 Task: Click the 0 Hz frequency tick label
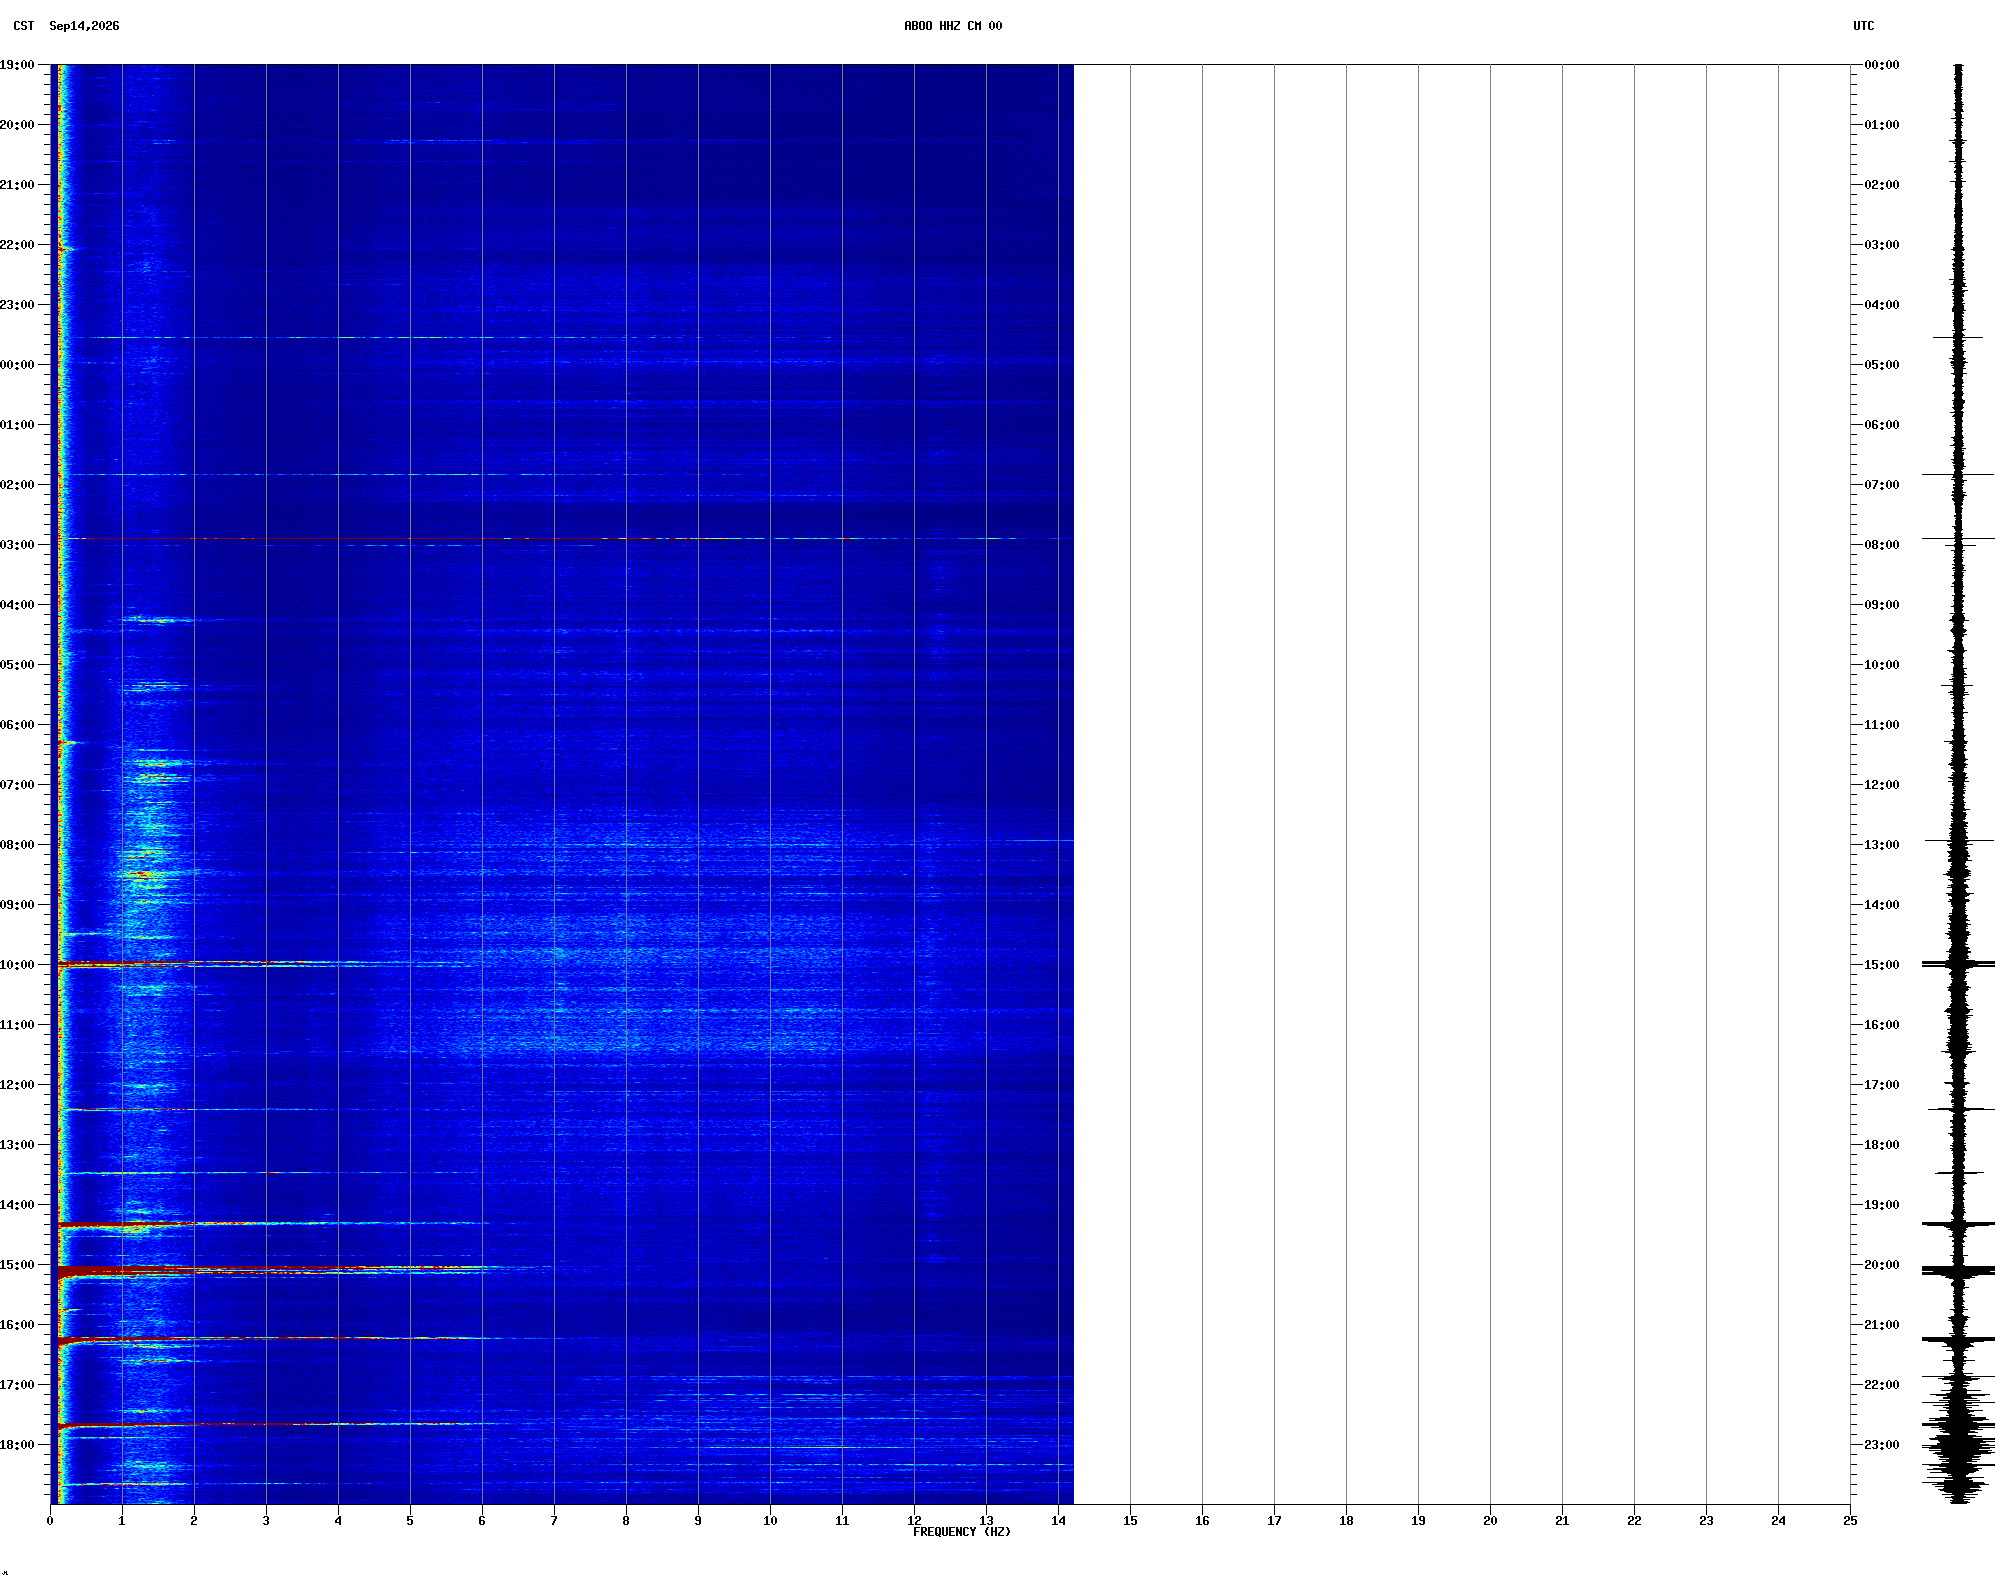(50, 1521)
